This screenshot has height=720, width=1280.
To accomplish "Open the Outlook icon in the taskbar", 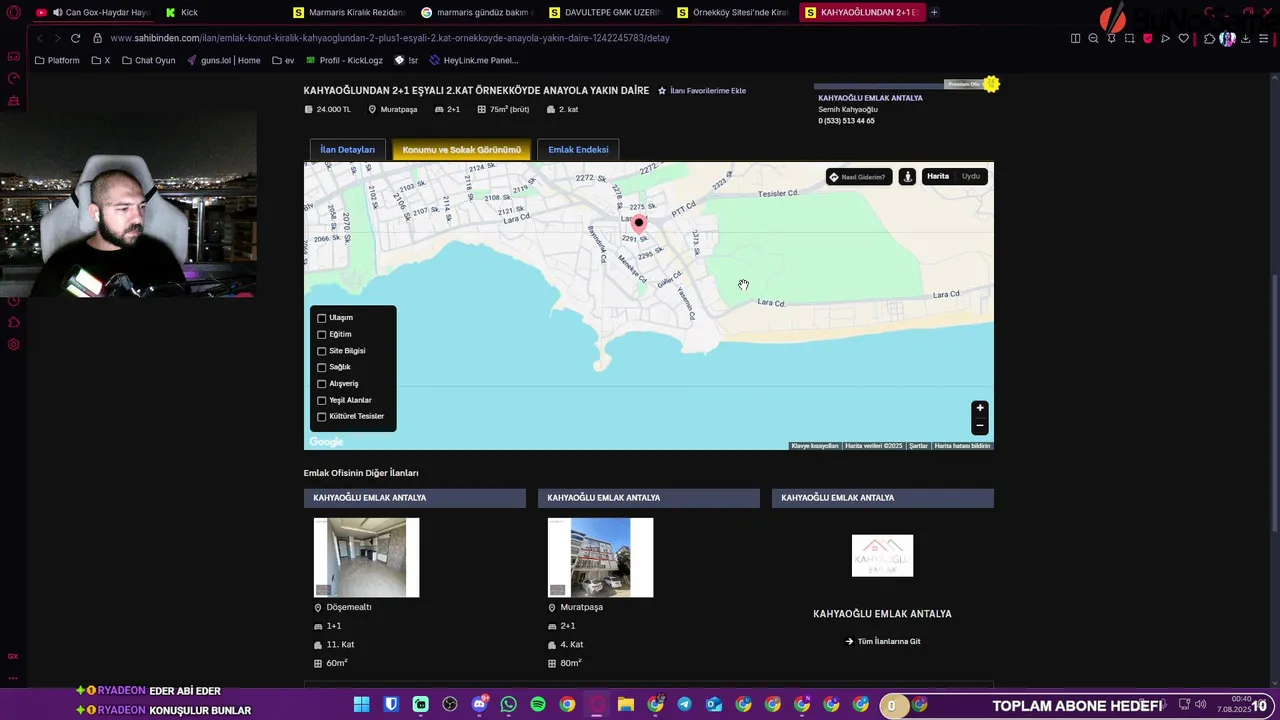I will point(714,705).
